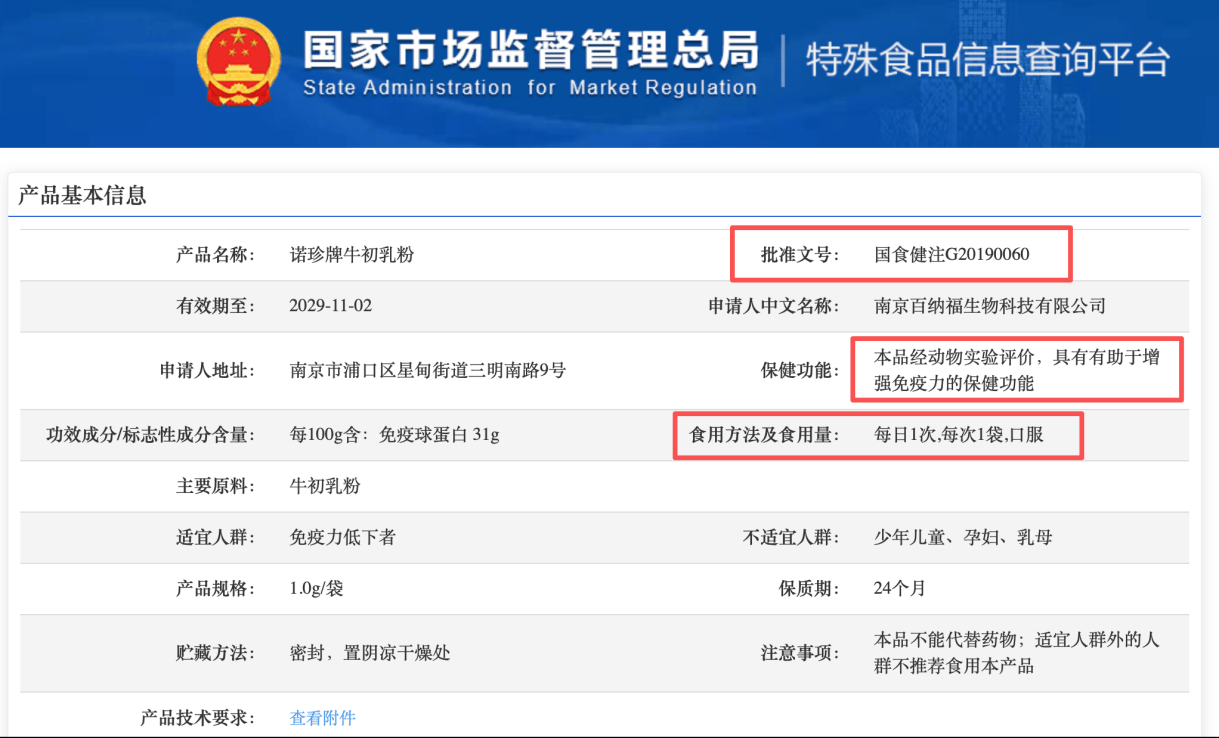Click approval number 国食健注G20190060
The height and width of the screenshot is (738, 1219).
[x=951, y=255]
